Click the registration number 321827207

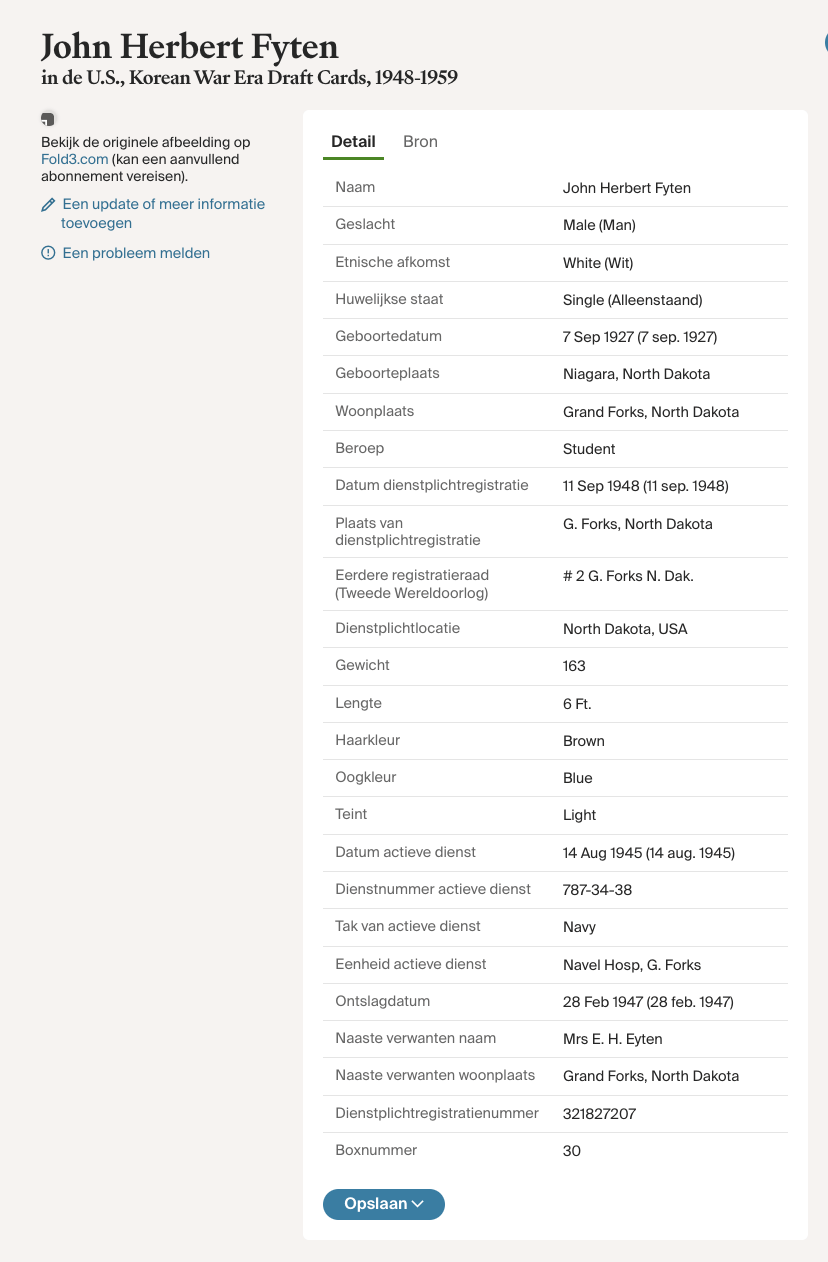click(x=599, y=1114)
